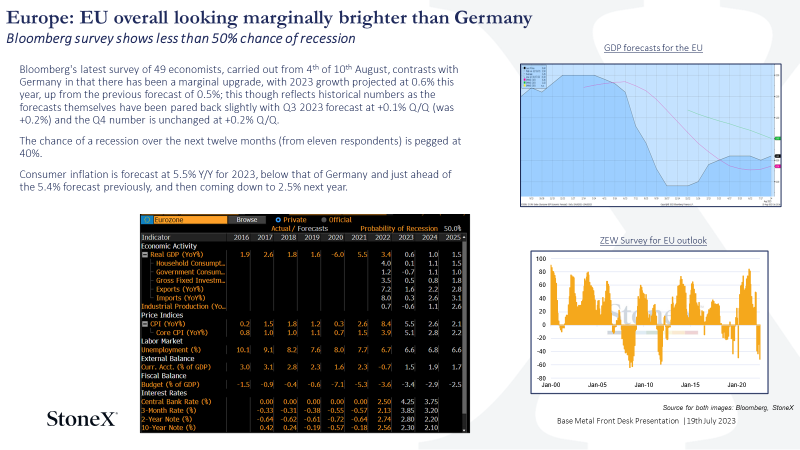This screenshot has height=450, width=800.
Task: Click the StoneX logo
Action: coord(82,419)
